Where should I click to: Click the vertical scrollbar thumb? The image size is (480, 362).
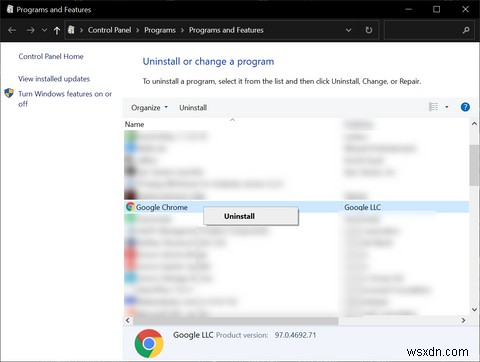coord(474,165)
